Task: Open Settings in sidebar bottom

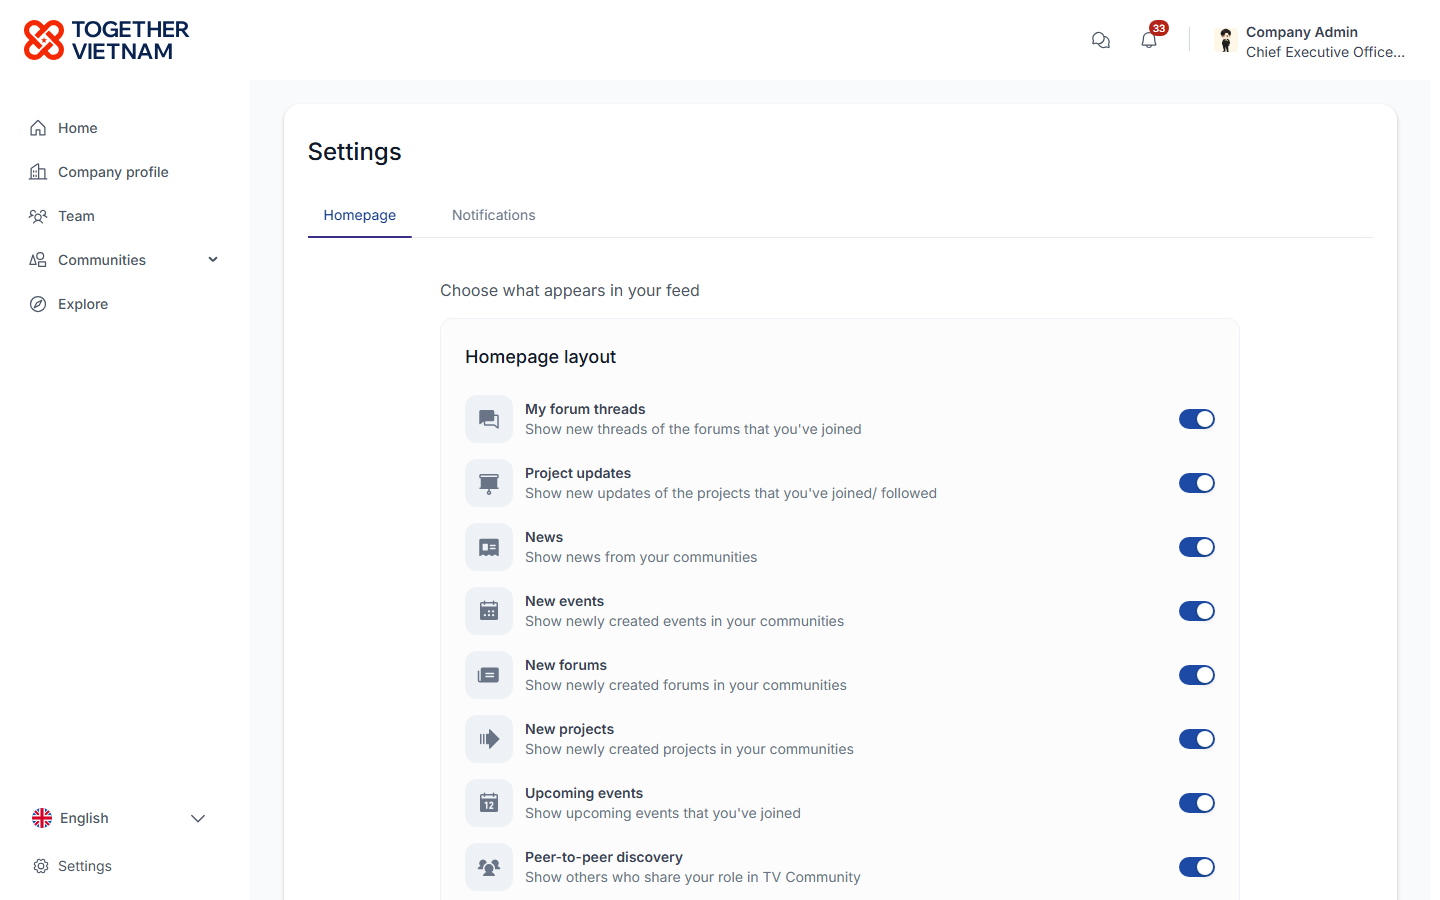Action: point(72,866)
